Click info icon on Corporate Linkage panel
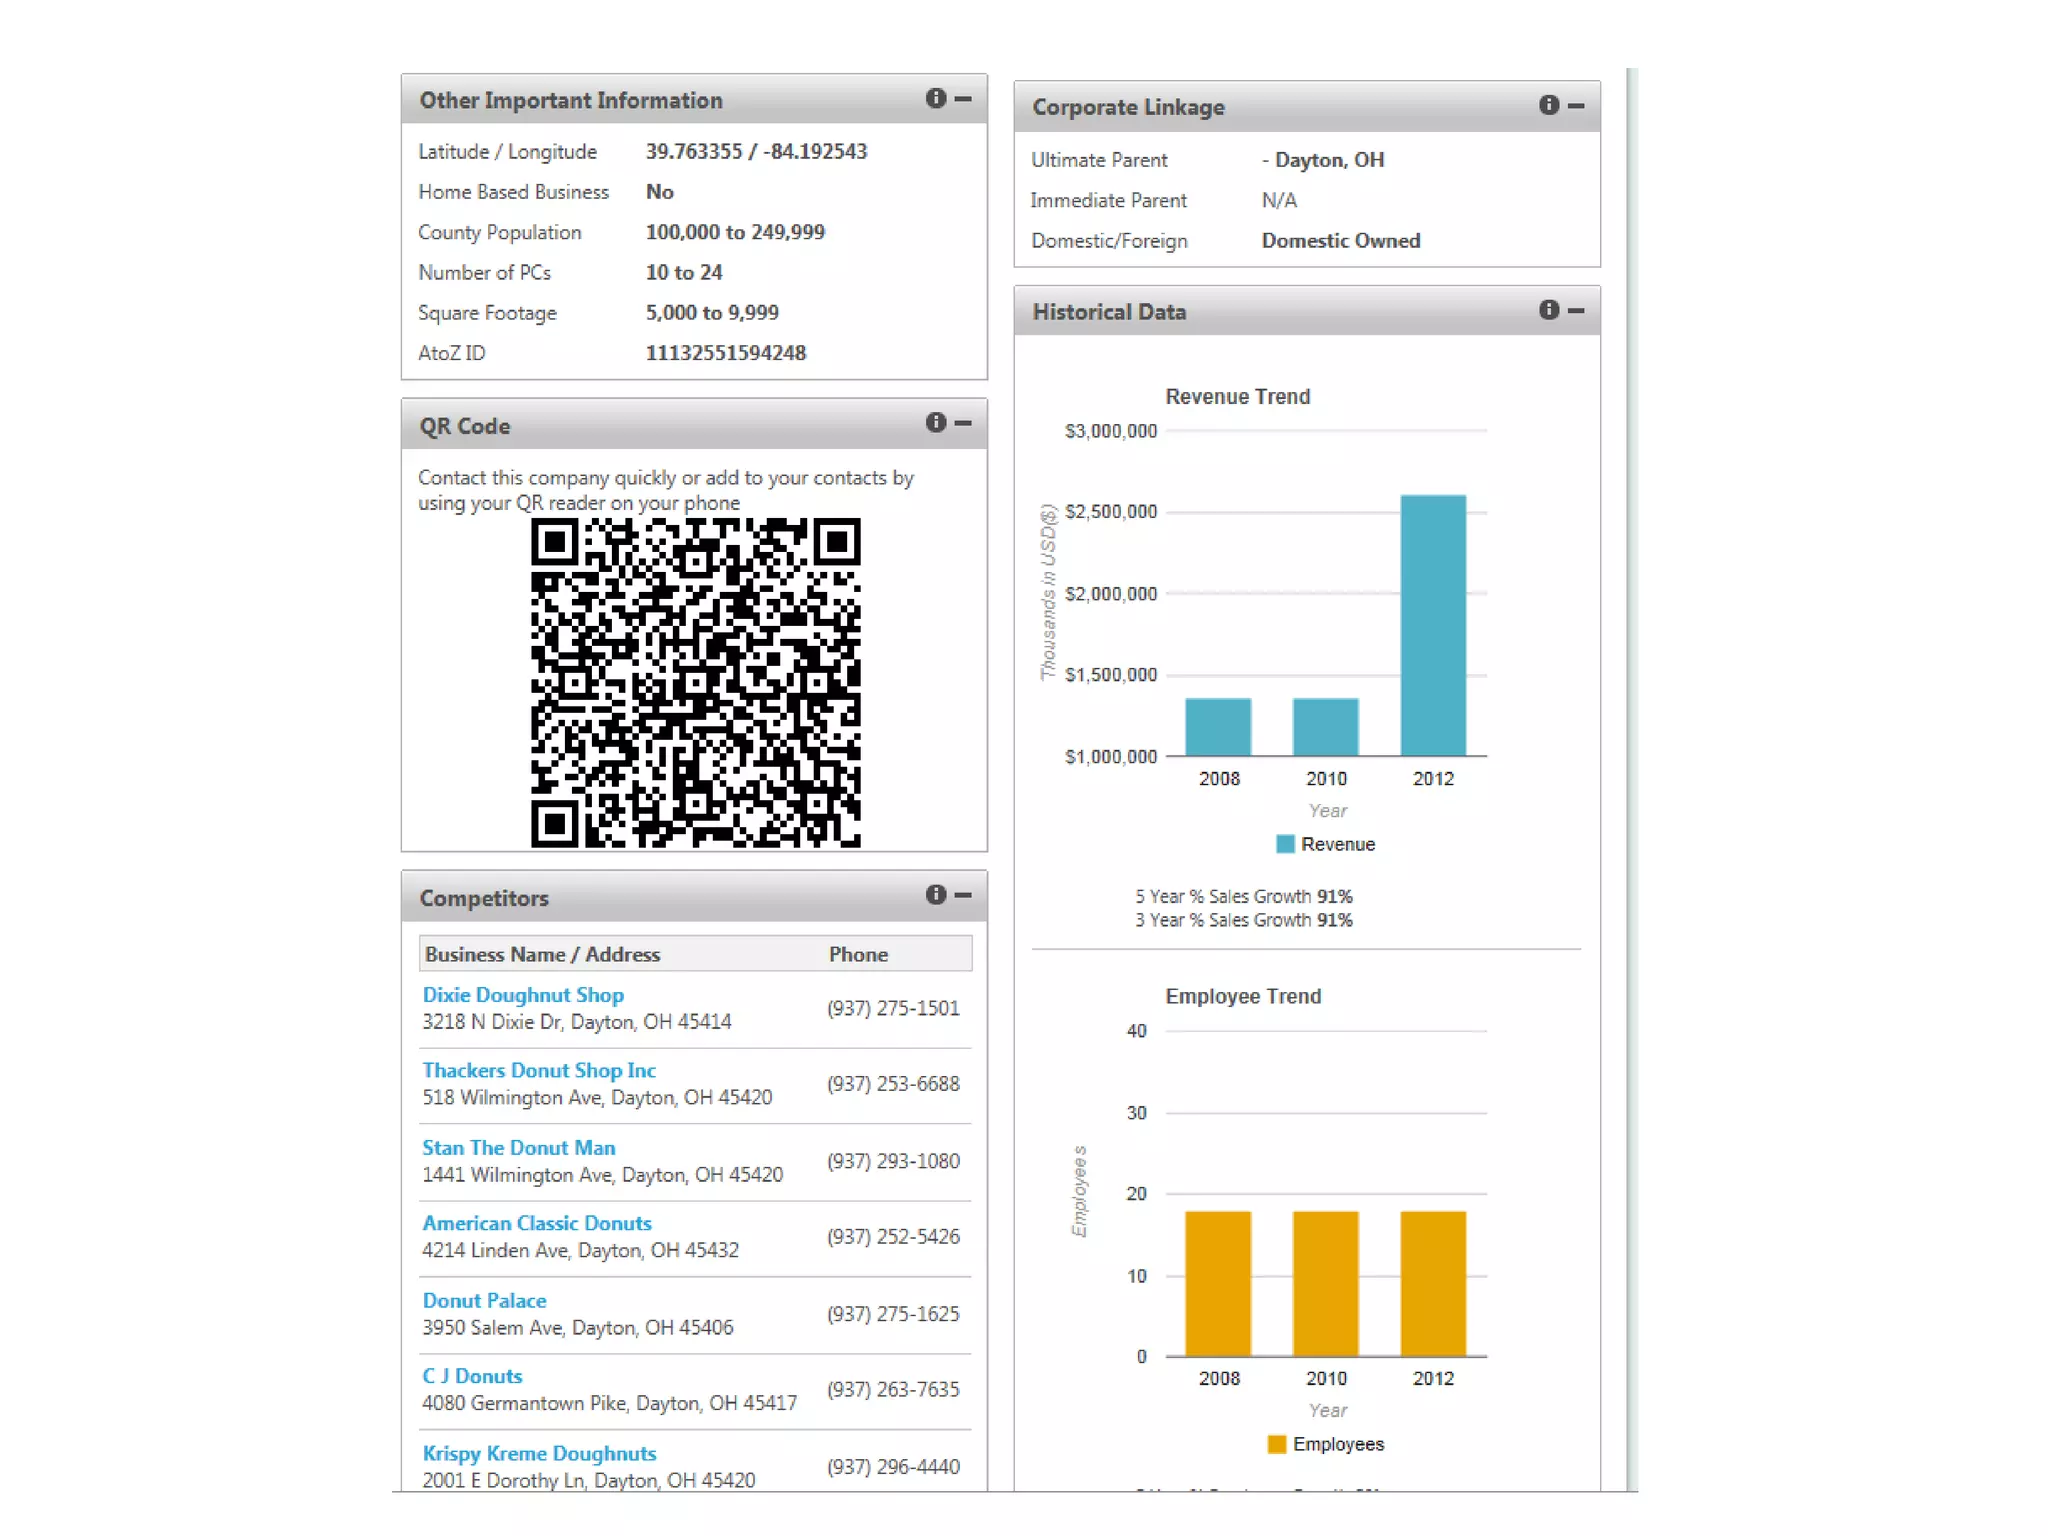 [x=1548, y=105]
